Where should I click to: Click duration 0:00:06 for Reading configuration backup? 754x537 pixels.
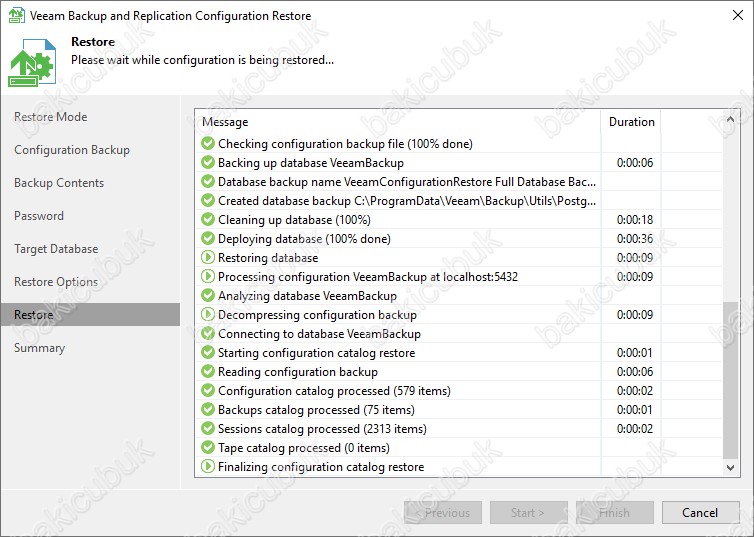[x=635, y=372]
